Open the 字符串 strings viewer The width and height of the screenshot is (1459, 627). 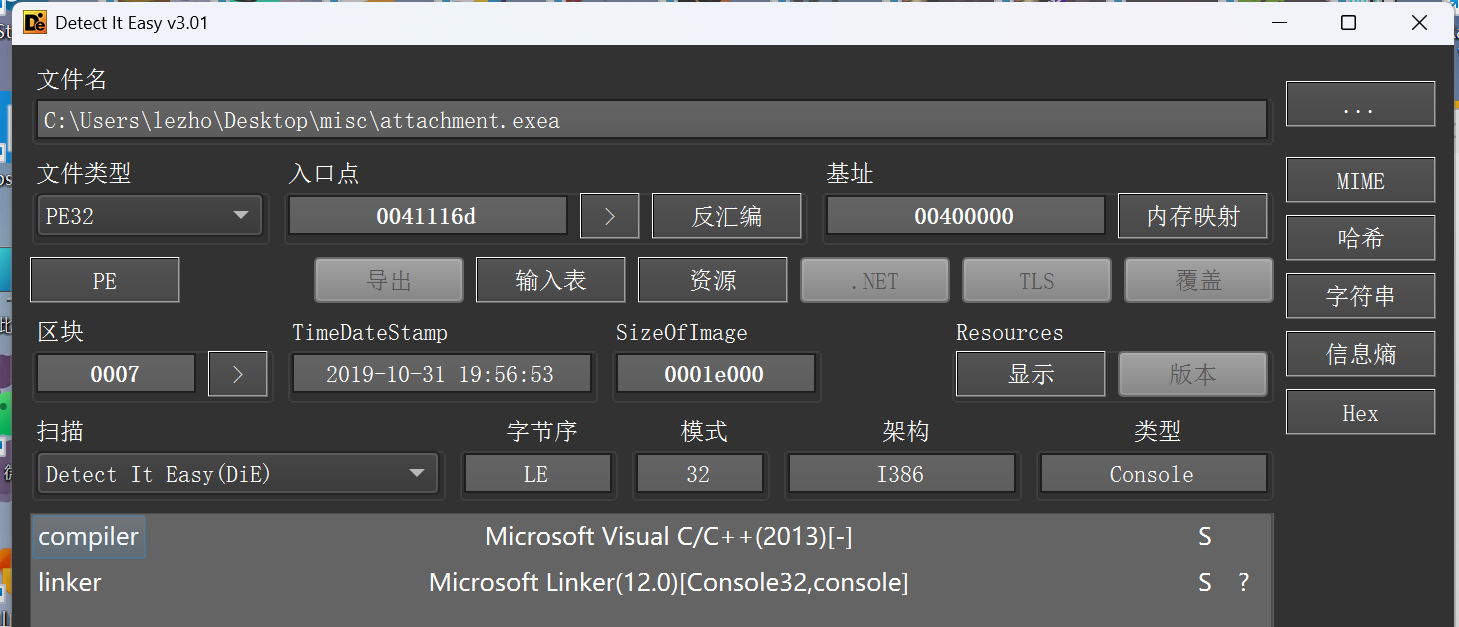[x=1360, y=296]
